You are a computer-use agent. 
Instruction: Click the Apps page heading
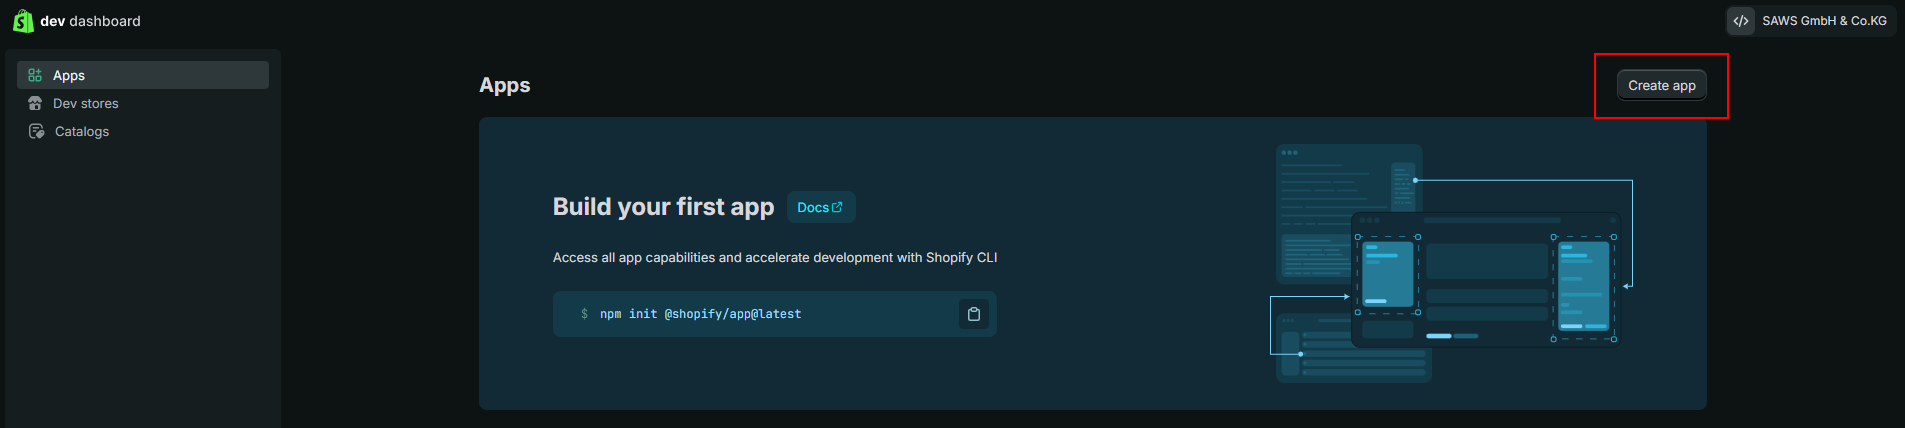(x=505, y=85)
